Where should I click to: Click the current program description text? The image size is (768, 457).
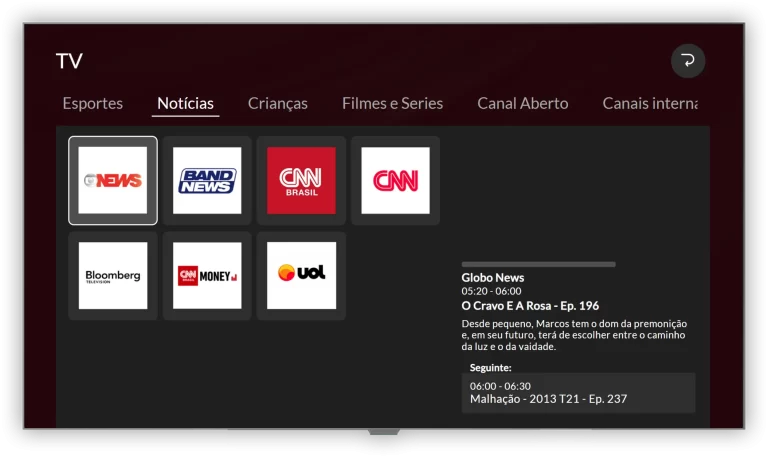pos(574,335)
